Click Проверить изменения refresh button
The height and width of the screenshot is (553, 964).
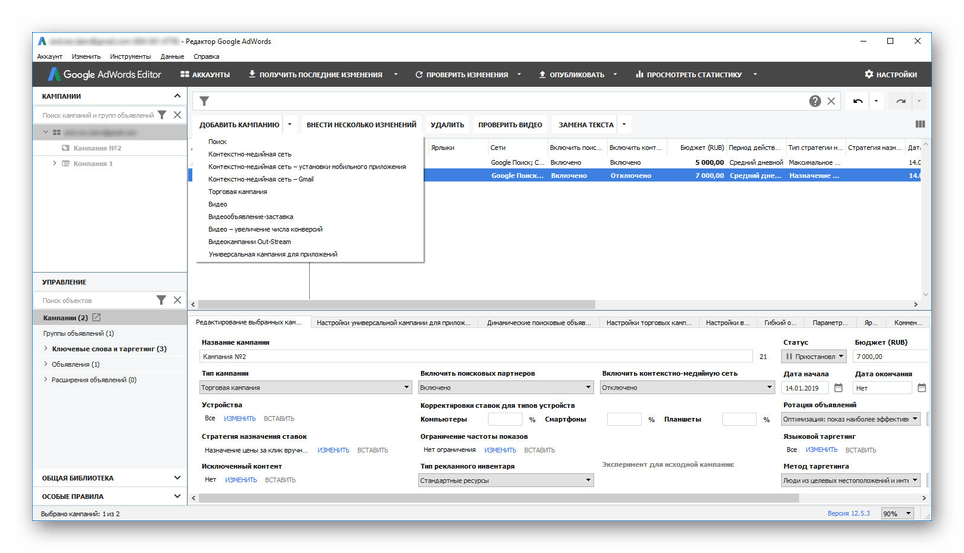click(462, 74)
